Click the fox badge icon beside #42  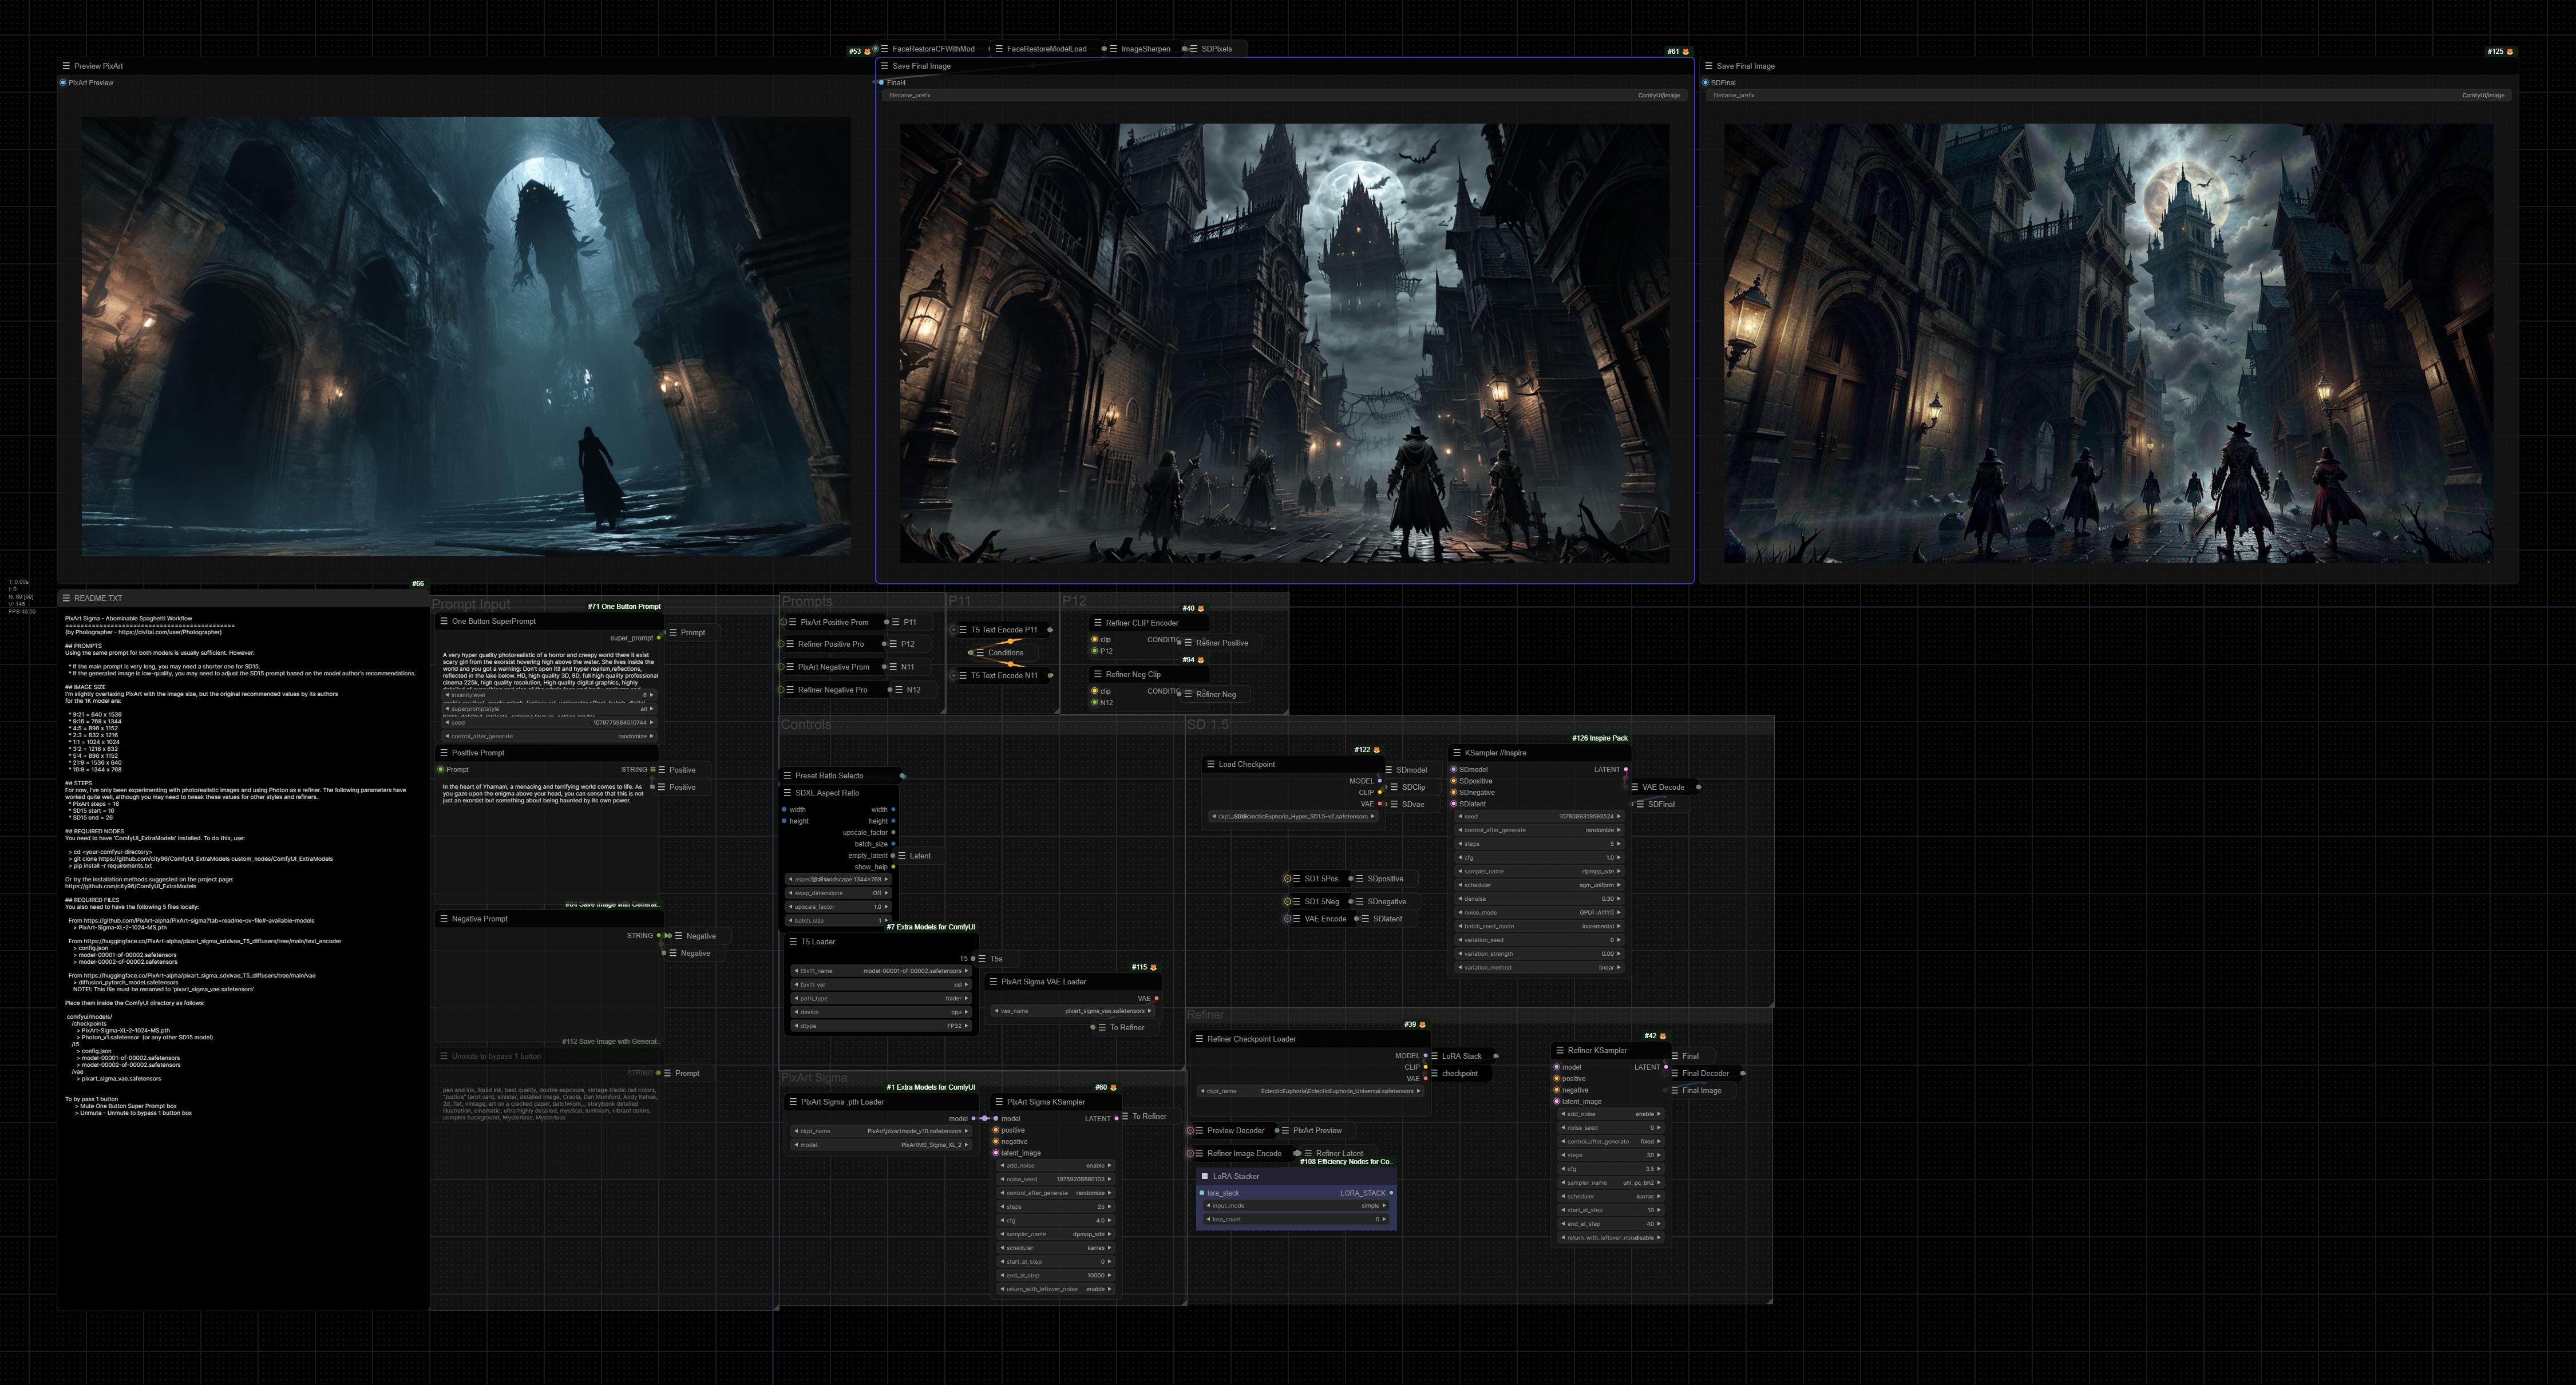click(1663, 1036)
